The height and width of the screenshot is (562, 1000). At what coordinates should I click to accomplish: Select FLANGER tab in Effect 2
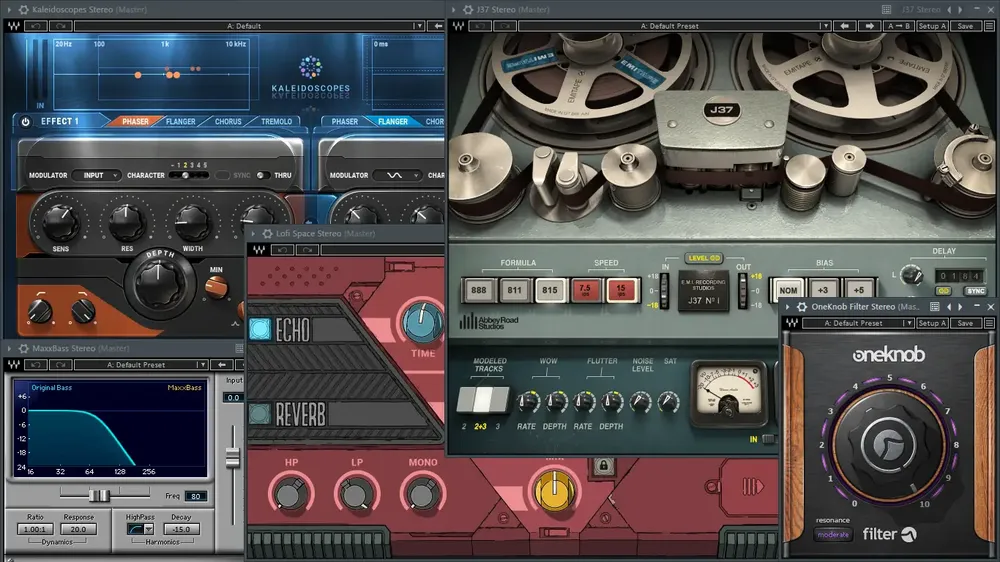[393, 121]
